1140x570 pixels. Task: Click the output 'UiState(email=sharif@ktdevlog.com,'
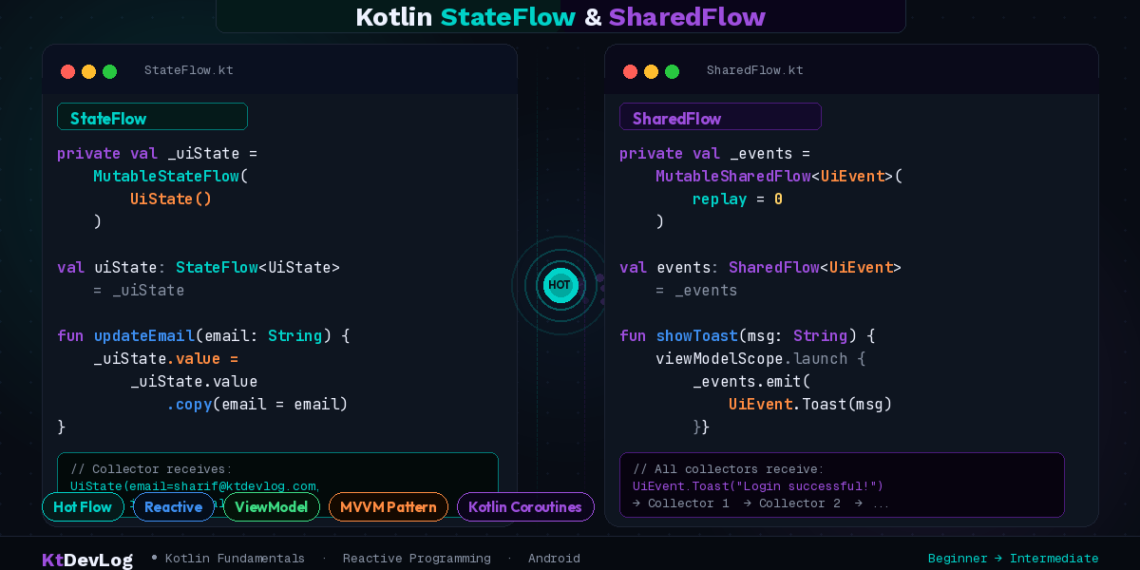point(196,486)
